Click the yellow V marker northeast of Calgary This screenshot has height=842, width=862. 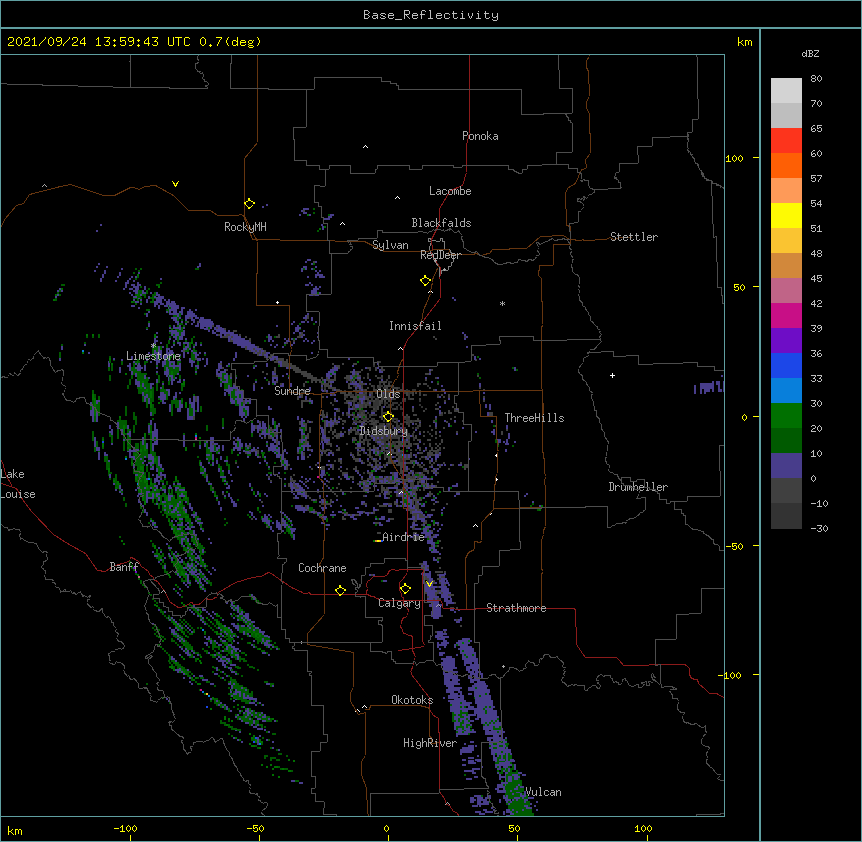(x=429, y=584)
